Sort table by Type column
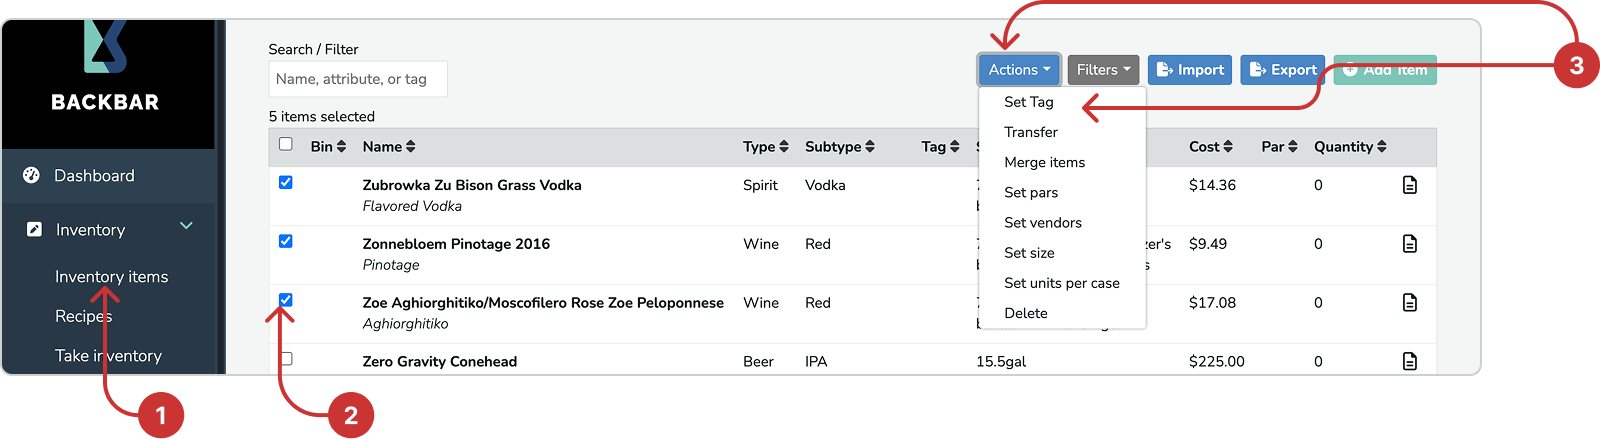Image resolution: width=1600 pixels, height=439 pixels. click(x=766, y=147)
